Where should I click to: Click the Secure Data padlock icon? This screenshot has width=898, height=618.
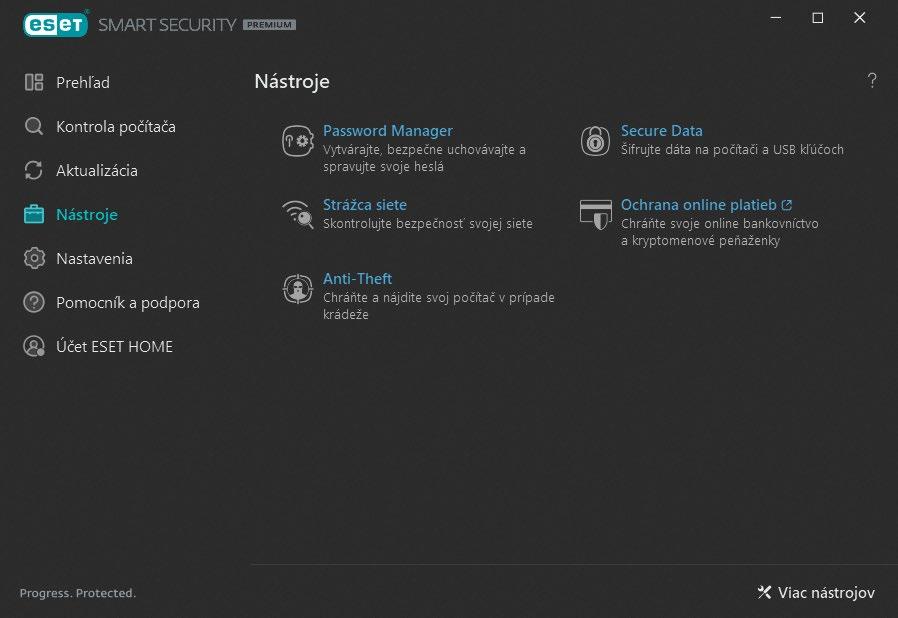tap(595, 141)
